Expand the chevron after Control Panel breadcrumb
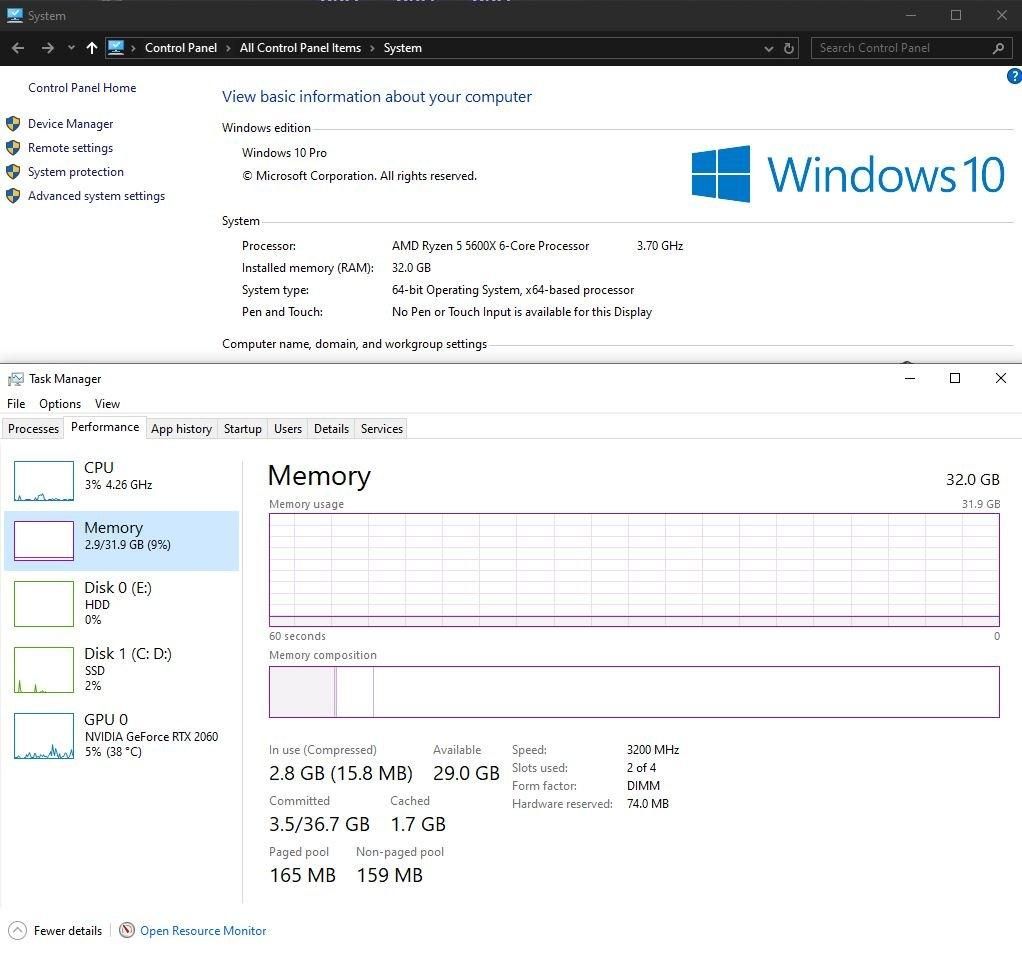1022x955 pixels. 228,48
